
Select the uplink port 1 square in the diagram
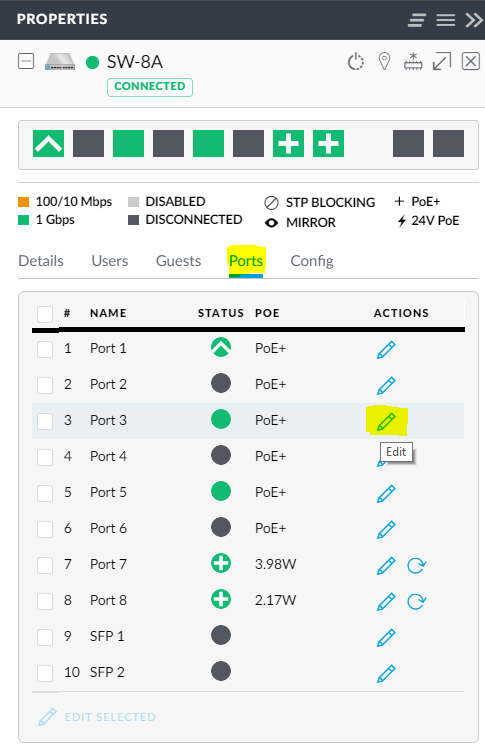(x=49, y=143)
